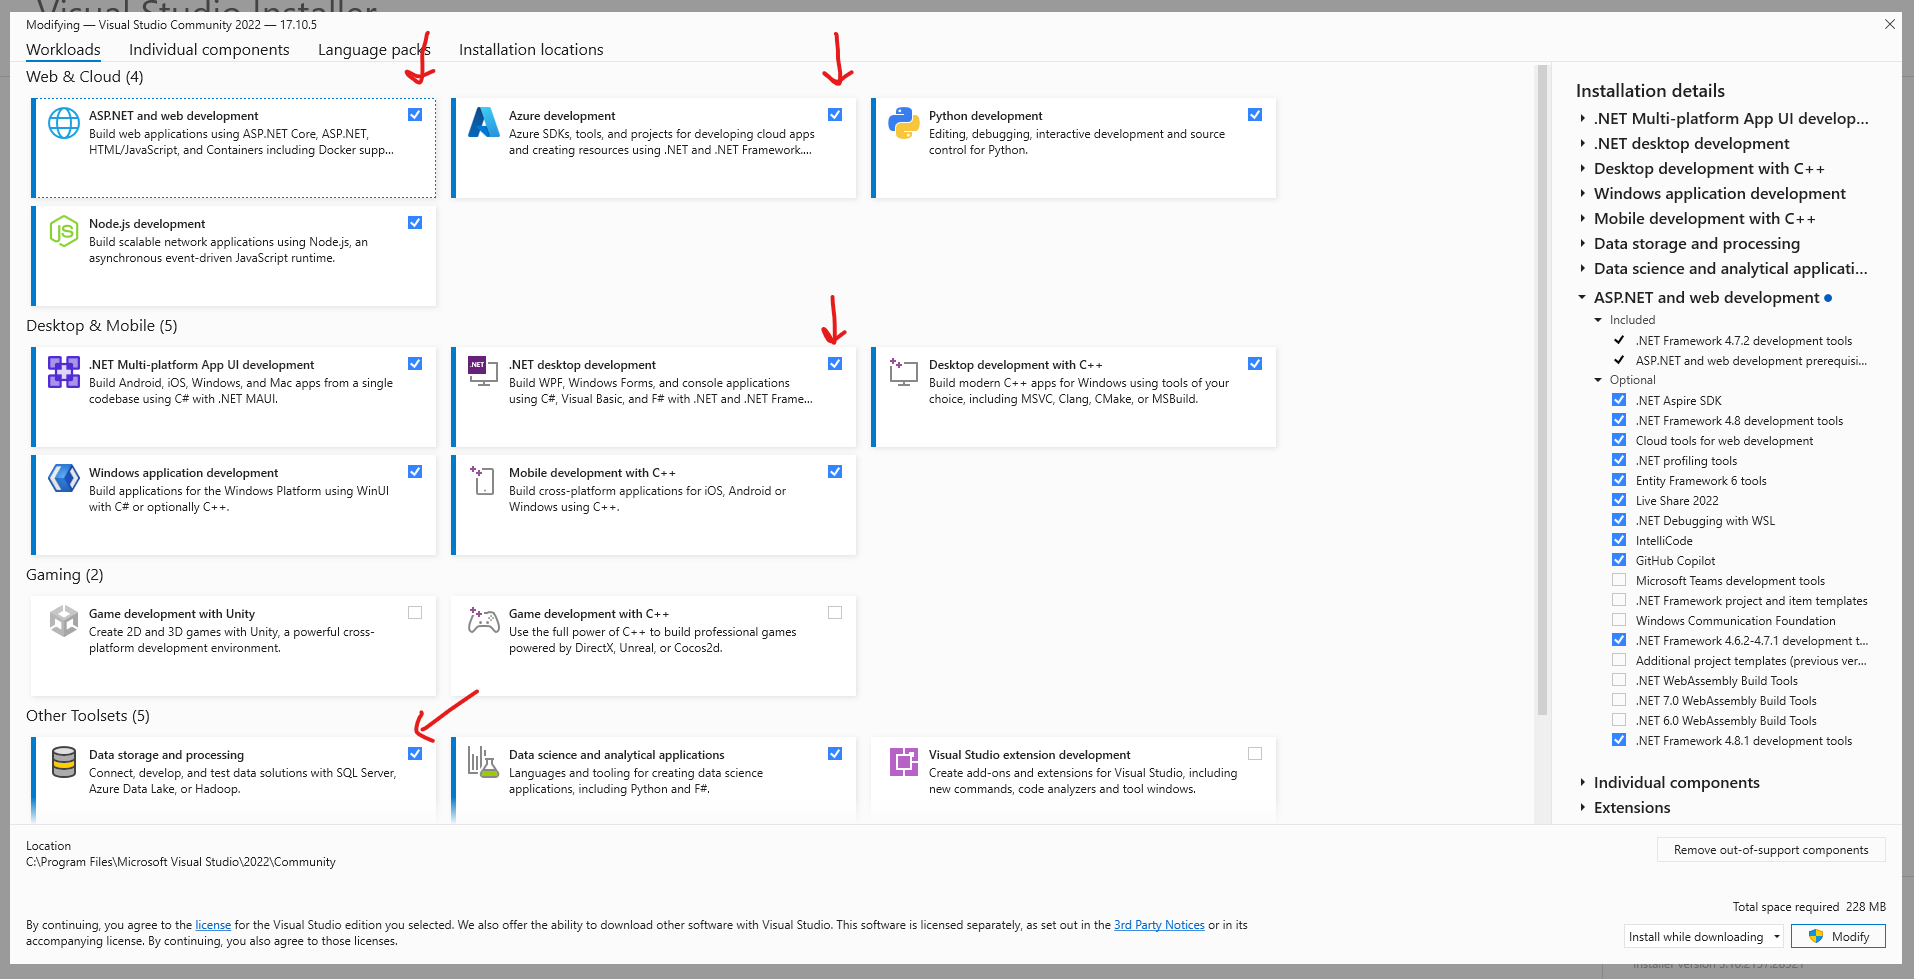Open the 3rd Party Notices link
This screenshot has width=1914, height=979.
coord(1159,925)
